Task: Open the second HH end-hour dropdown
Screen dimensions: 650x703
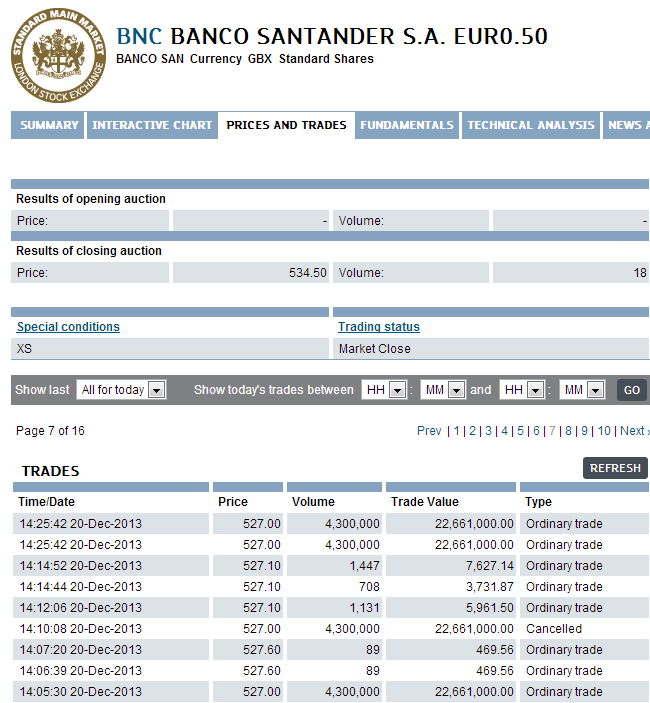Action: (522, 390)
